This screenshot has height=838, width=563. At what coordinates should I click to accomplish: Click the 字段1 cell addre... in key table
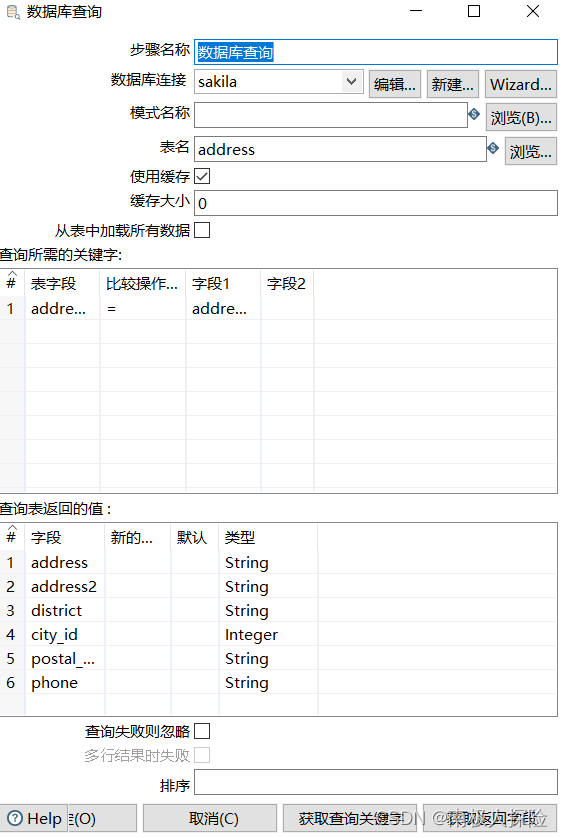pyautogui.click(x=223, y=308)
